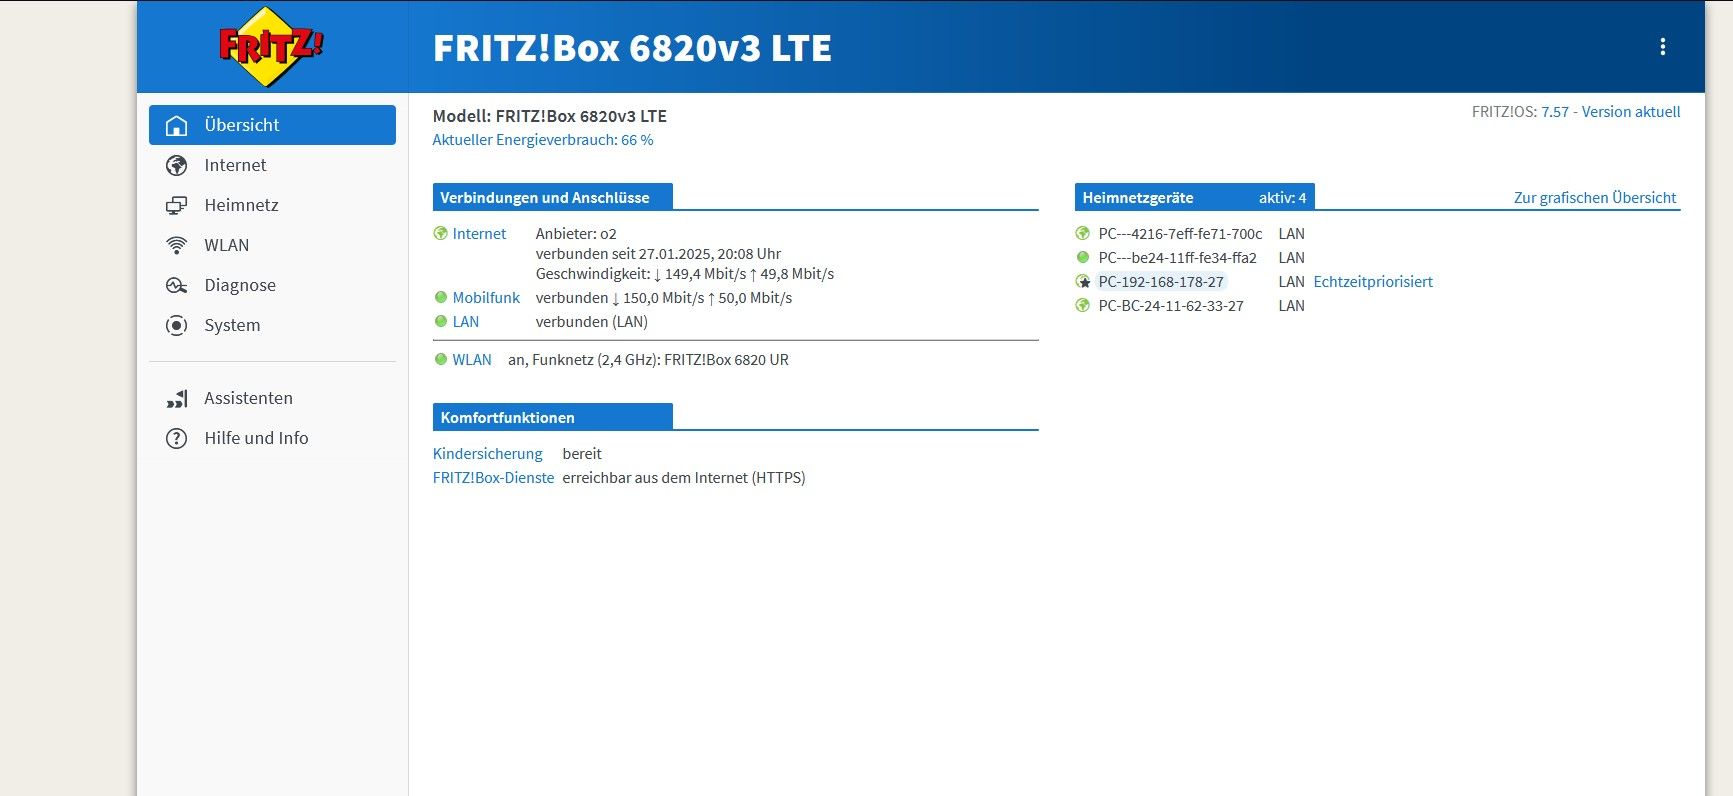Open the Kindersicherung link

487,454
